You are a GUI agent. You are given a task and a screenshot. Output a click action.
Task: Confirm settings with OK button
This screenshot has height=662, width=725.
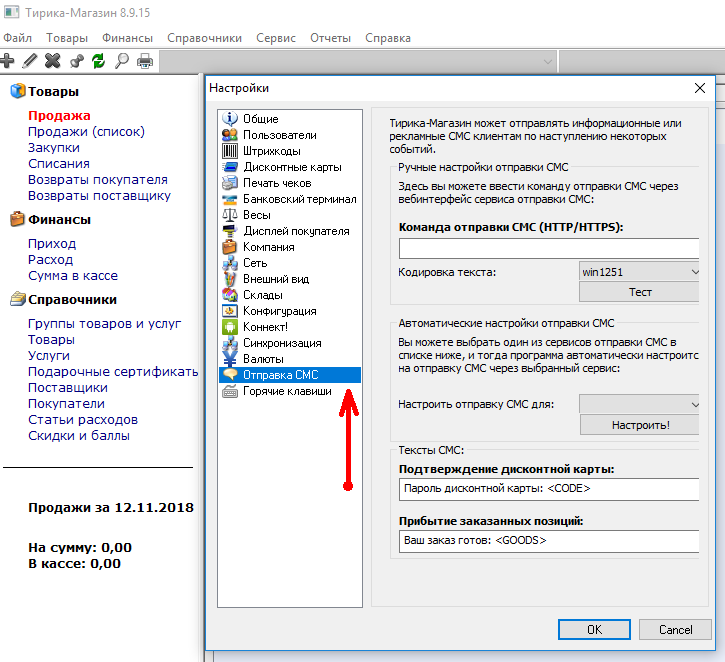(594, 630)
